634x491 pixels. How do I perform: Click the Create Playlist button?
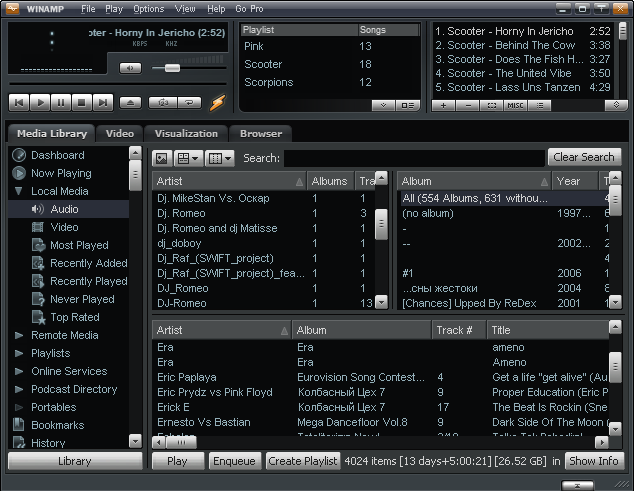click(x=303, y=461)
